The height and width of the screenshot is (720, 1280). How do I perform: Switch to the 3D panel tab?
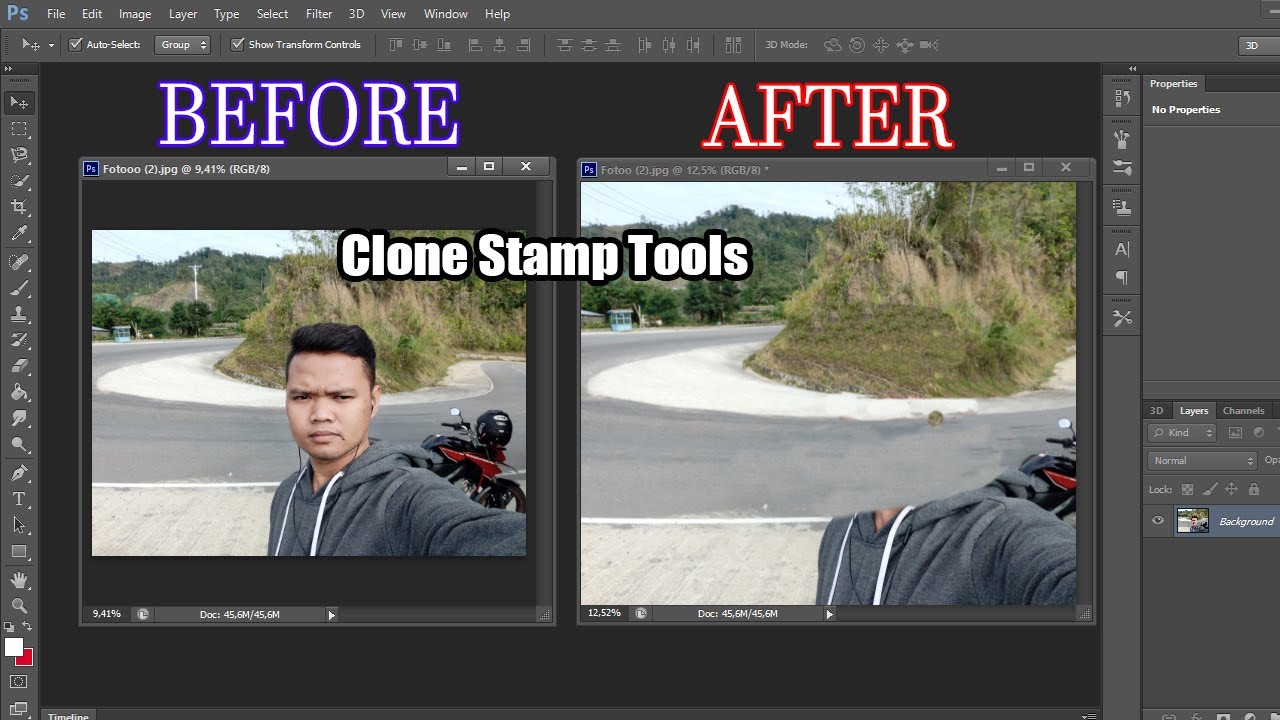click(x=1156, y=411)
